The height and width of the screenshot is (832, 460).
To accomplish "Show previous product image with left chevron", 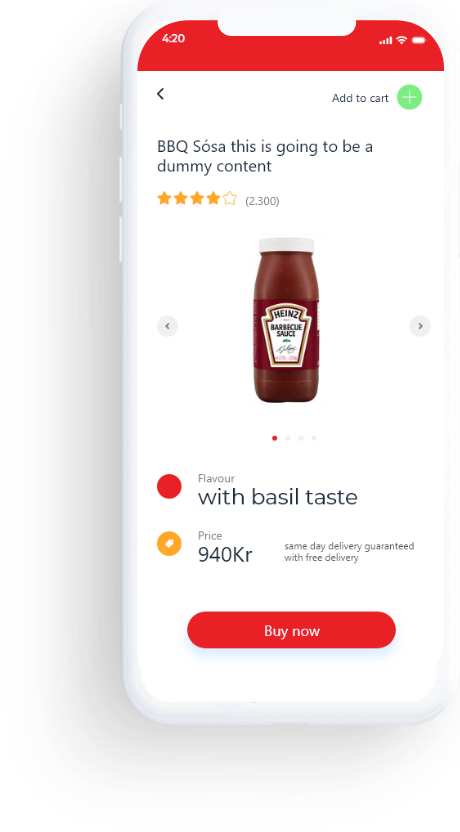I will click(x=167, y=326).
